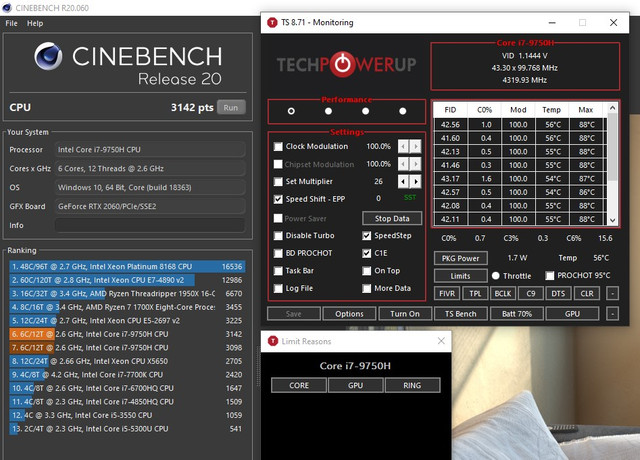Decrease Clock Modulation with left arrow

(403, 146)
